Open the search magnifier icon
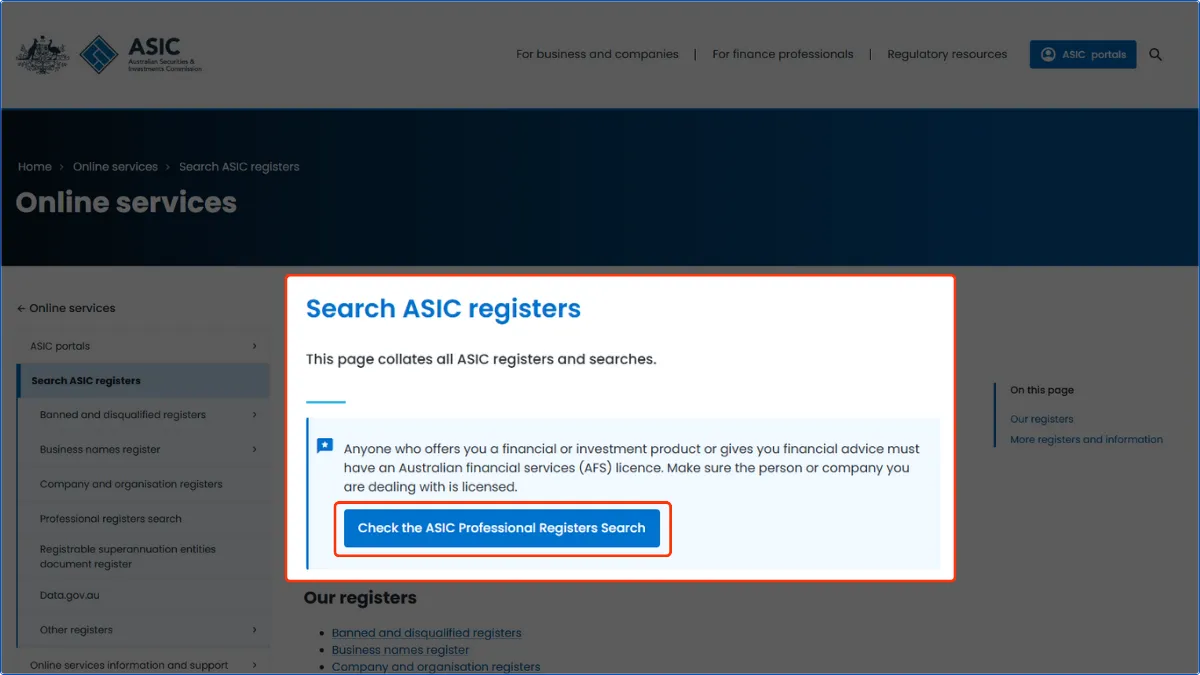 coord(1156,55)
